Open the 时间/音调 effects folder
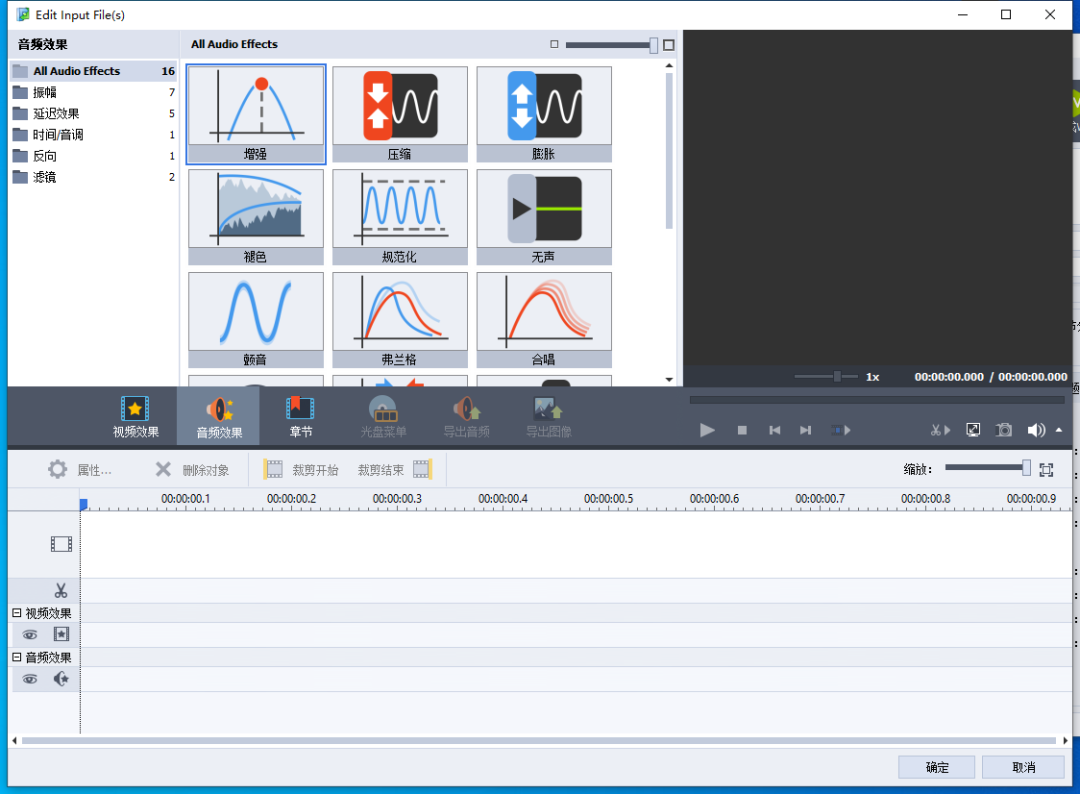This screenshot has height=794, width=1080. (94, 135)
